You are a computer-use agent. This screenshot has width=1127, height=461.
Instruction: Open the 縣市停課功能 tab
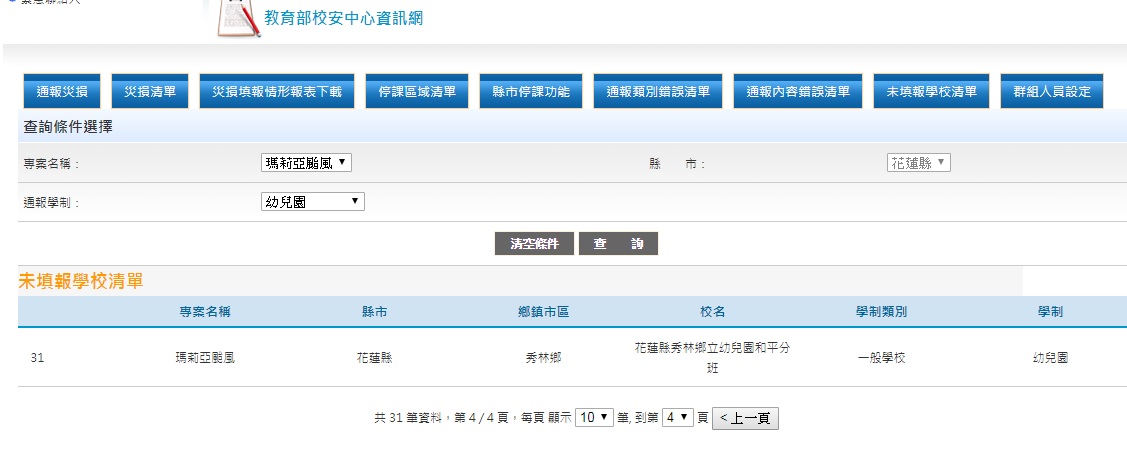pyautogui.click(x=531, y=92)
